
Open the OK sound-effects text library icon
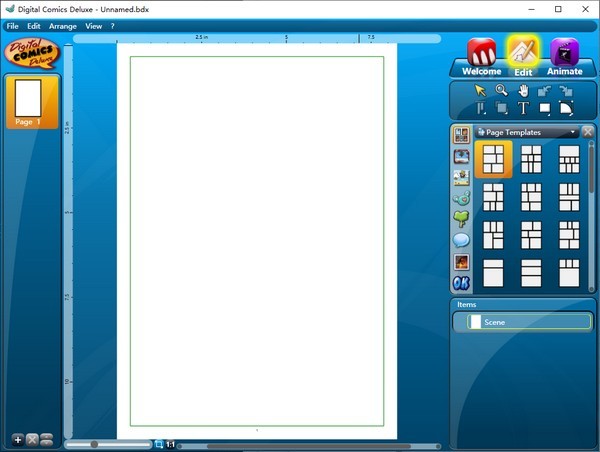(461, 283)
